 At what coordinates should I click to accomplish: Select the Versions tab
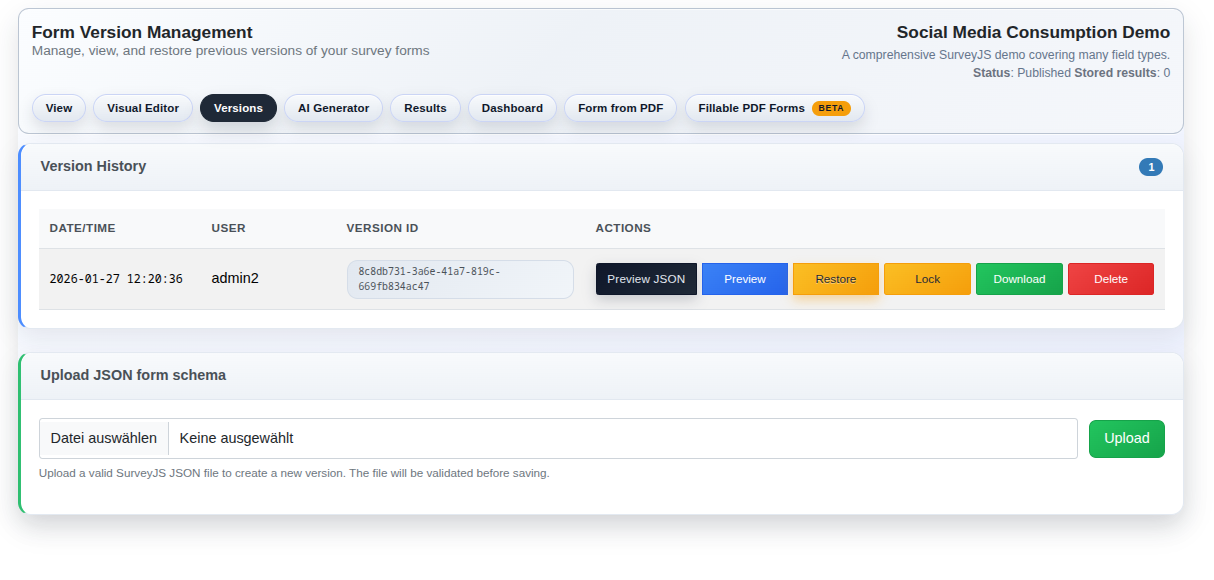click(x=238, y=108)
